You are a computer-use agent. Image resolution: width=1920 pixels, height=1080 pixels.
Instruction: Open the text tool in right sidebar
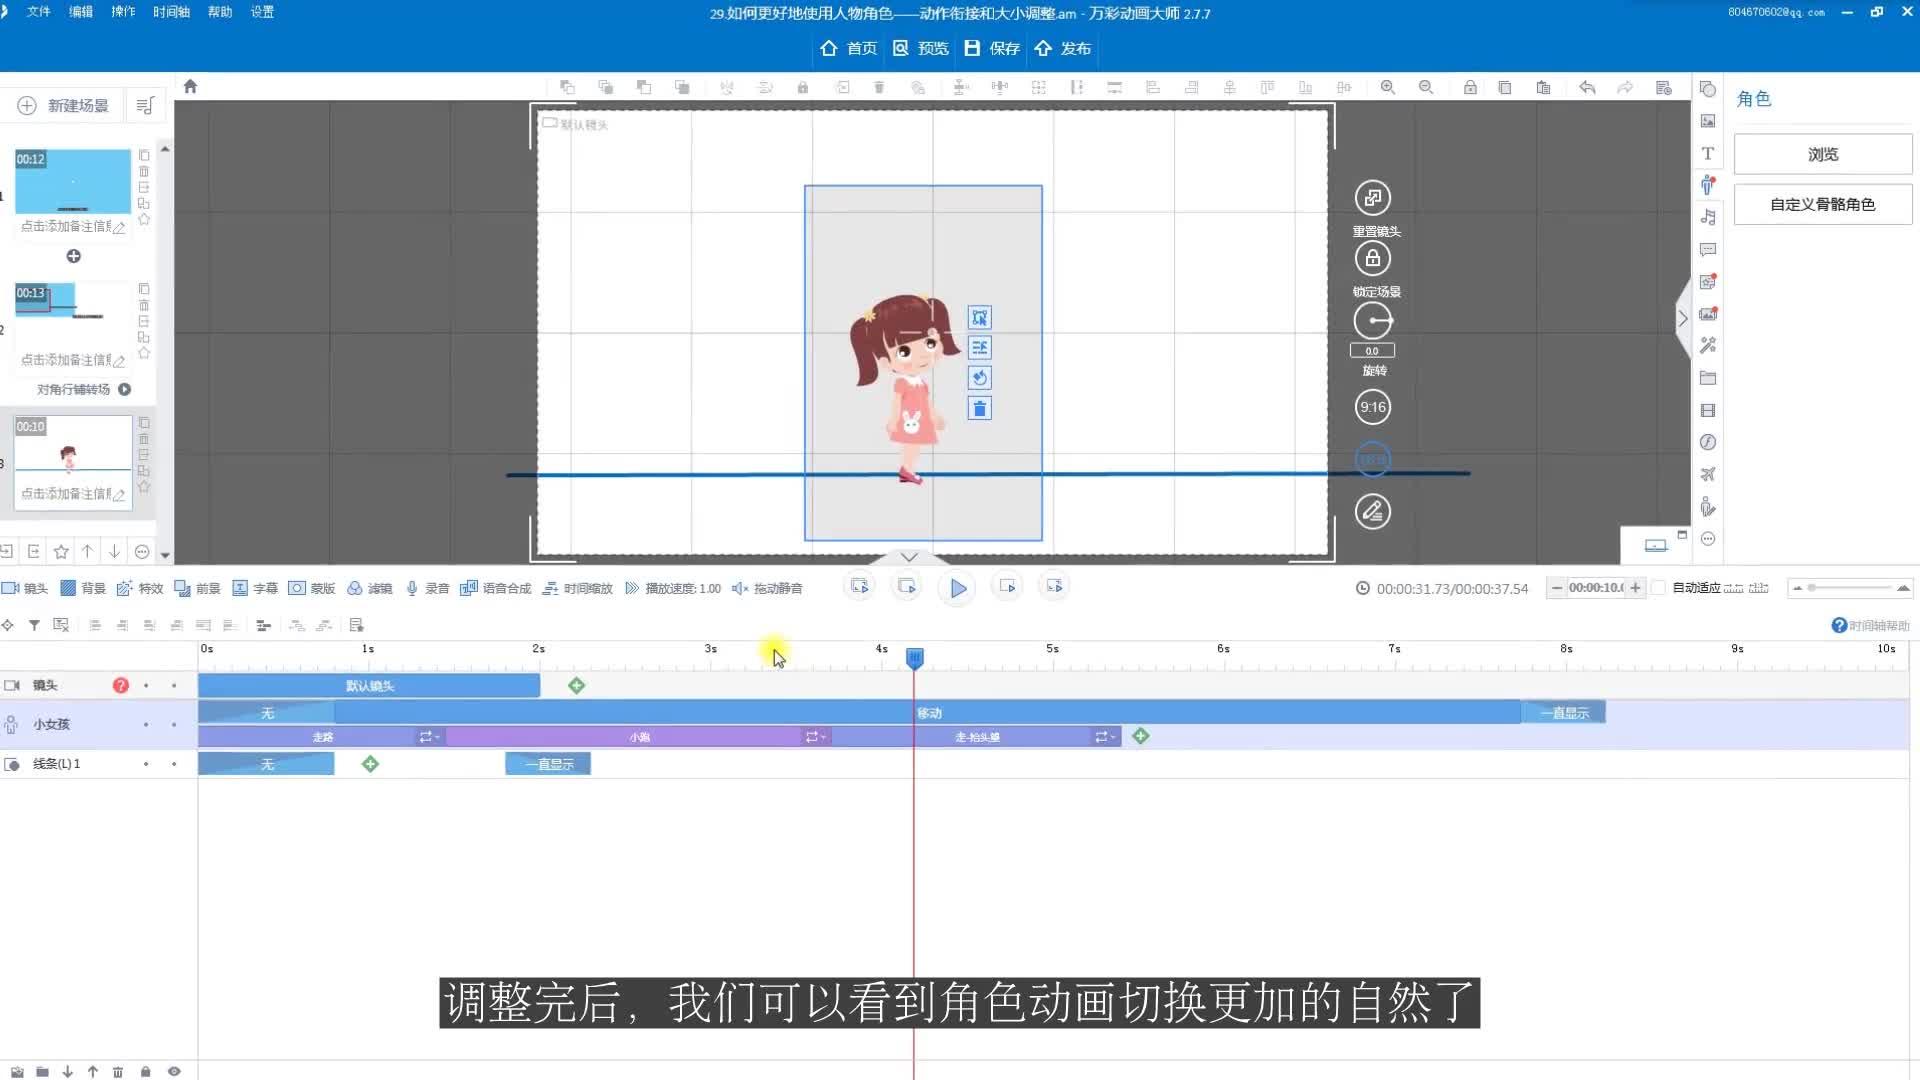(x=1707, y=153)
